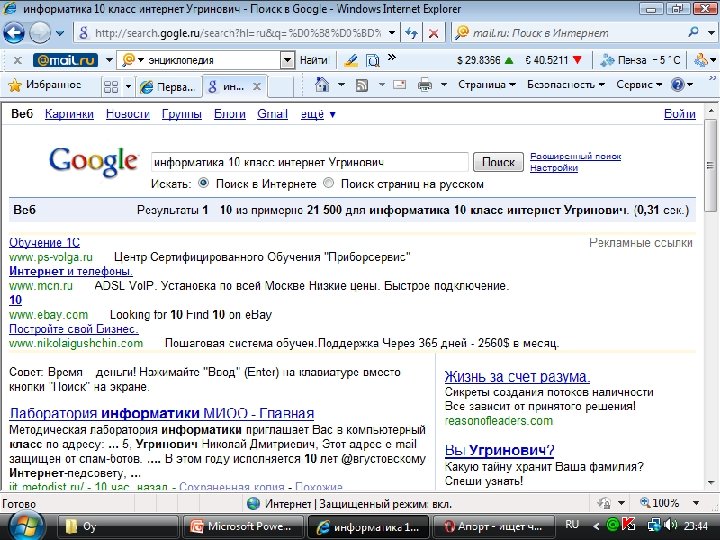
Task: Select the Поиск страниц на русском radio button
Action: [328, 183]
